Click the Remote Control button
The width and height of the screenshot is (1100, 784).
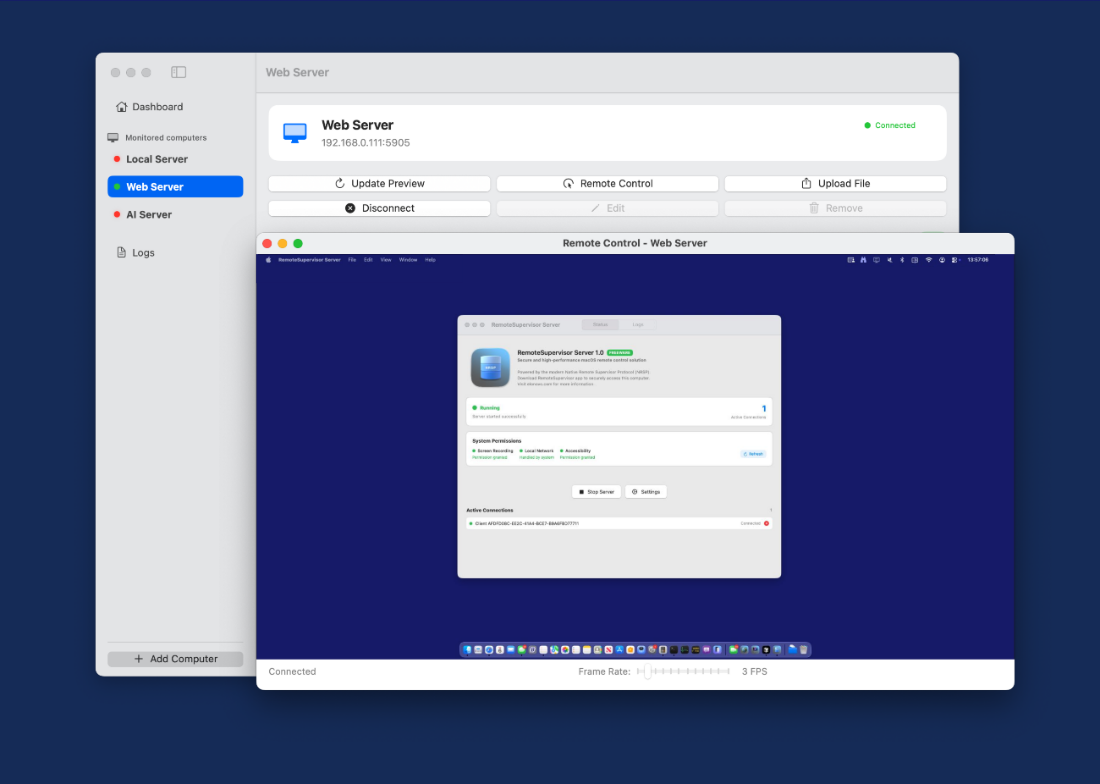click(608, 184)
